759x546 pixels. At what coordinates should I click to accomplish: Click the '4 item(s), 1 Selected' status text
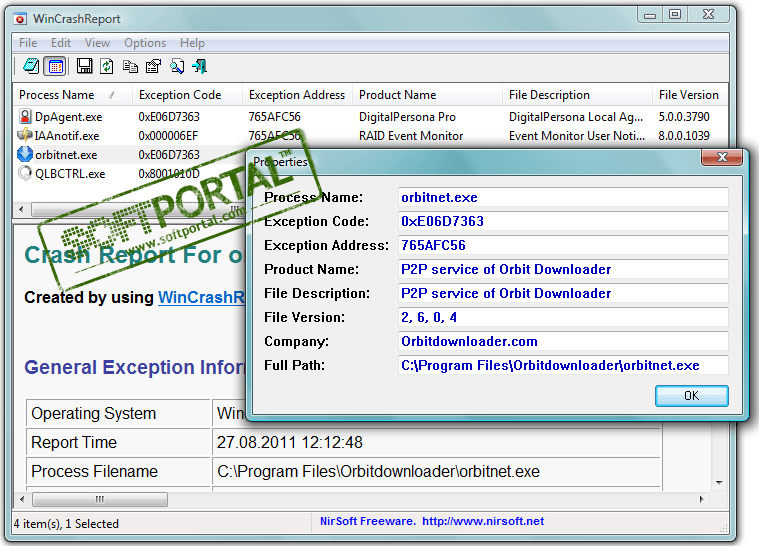(66, 524)
